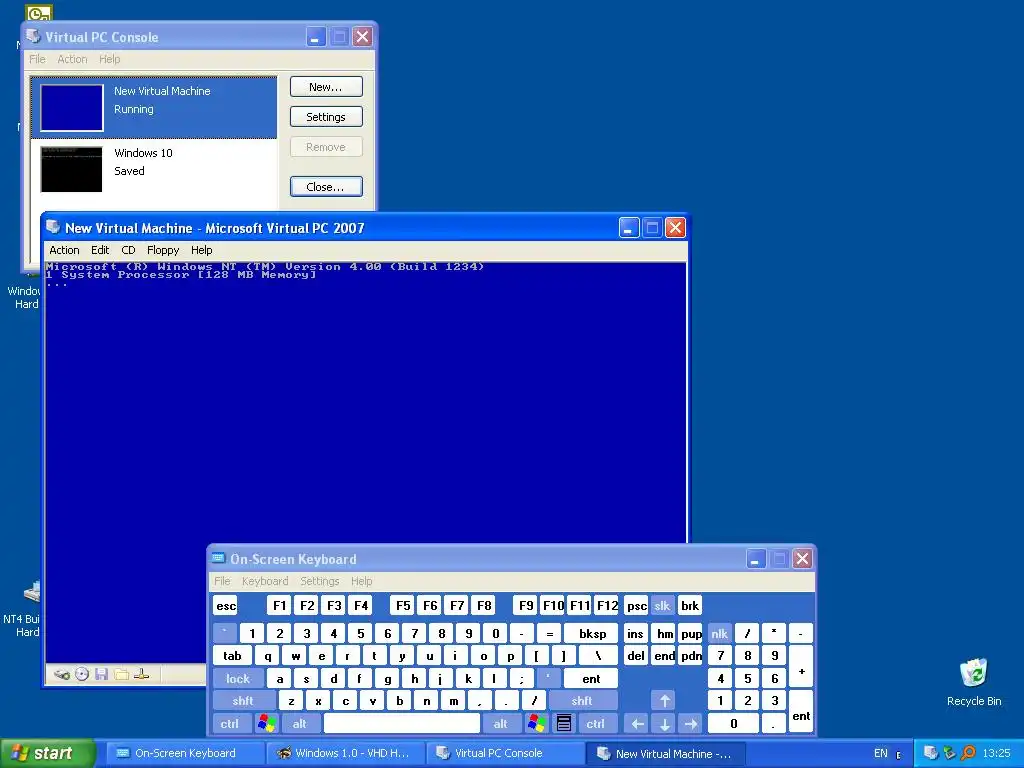Click the shared folders status icon
The image size is (1024, 768).
tap(121, 675)
